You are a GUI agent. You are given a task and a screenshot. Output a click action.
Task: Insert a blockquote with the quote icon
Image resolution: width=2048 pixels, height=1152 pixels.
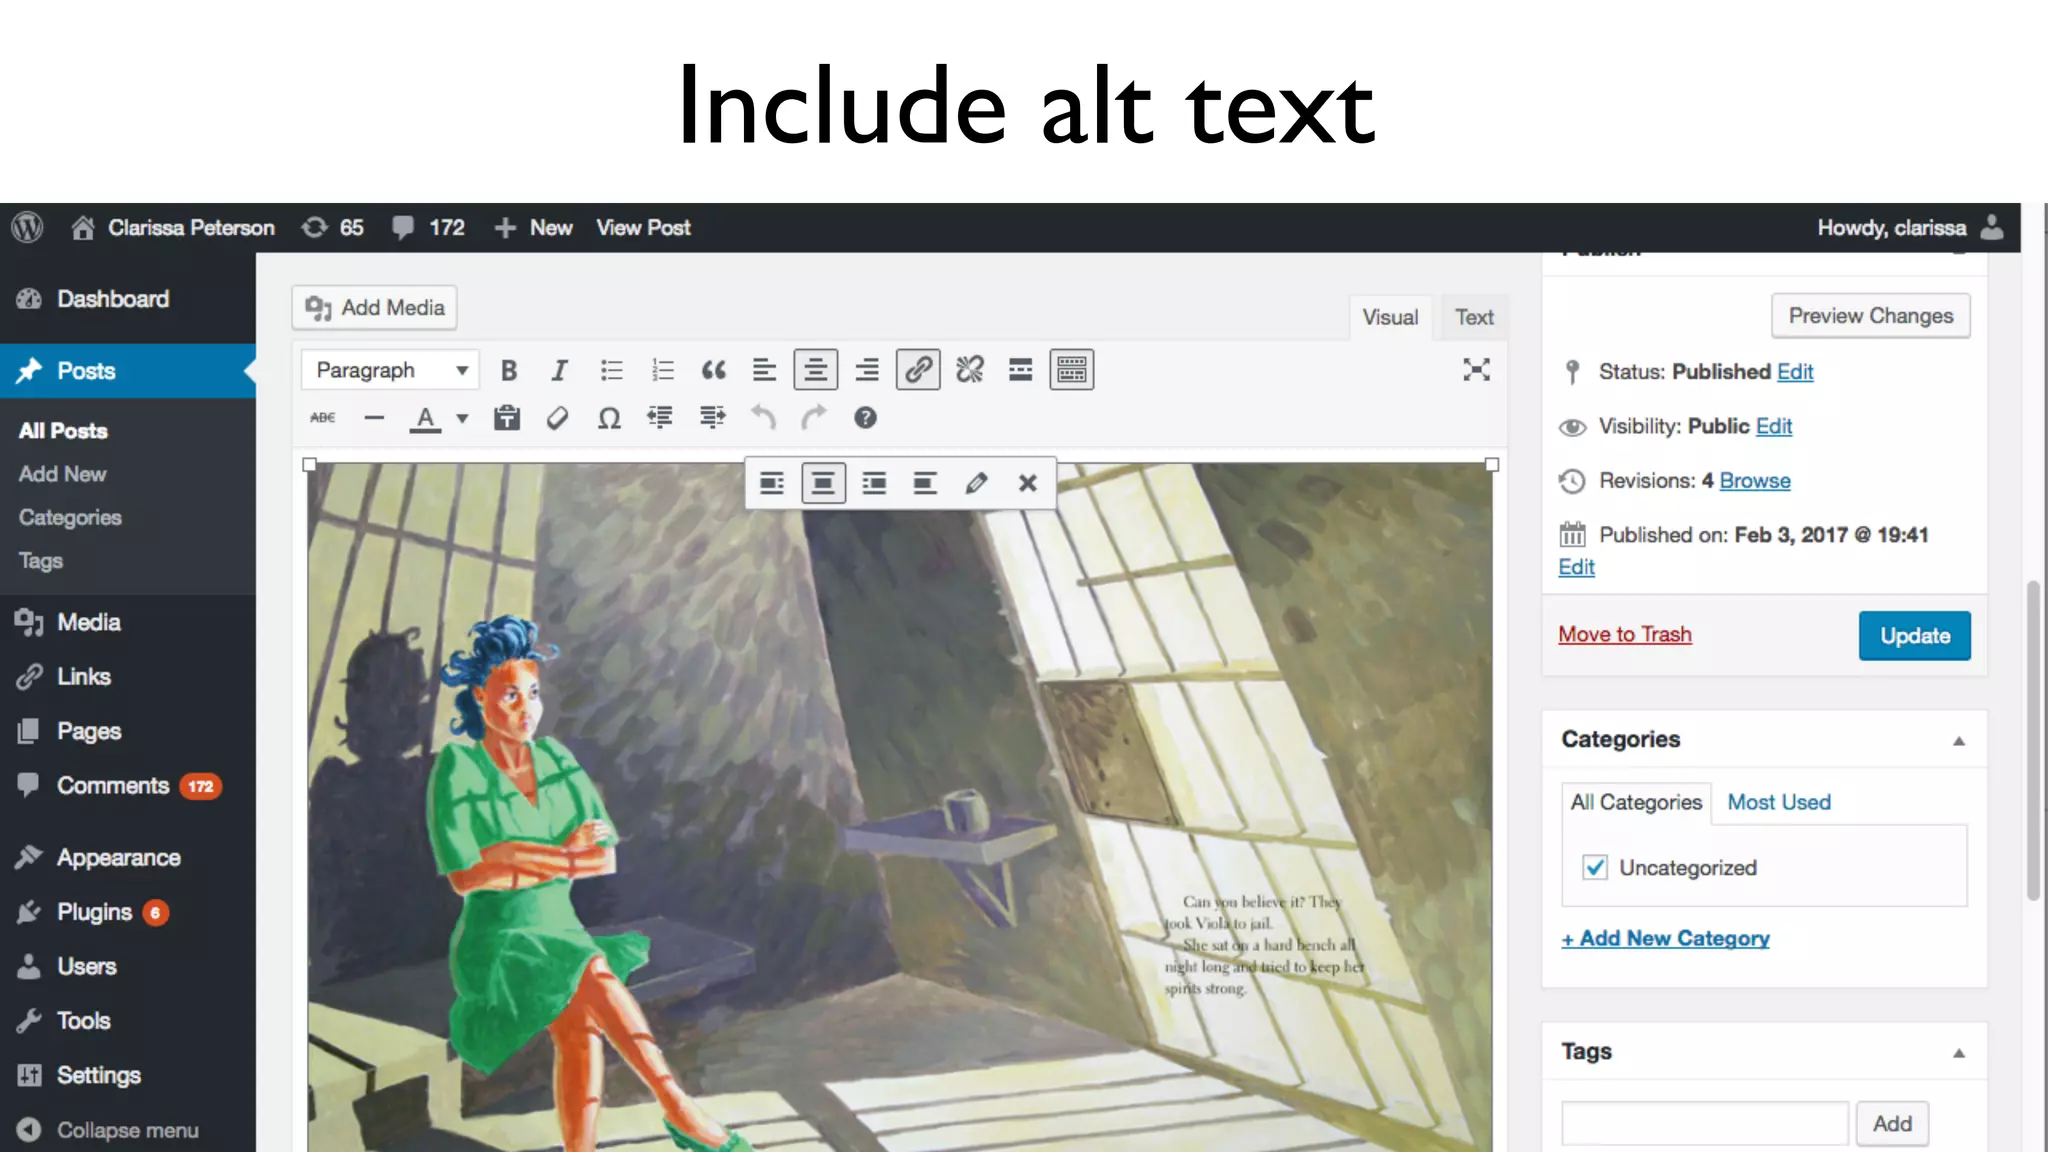[x=713, y=370]
